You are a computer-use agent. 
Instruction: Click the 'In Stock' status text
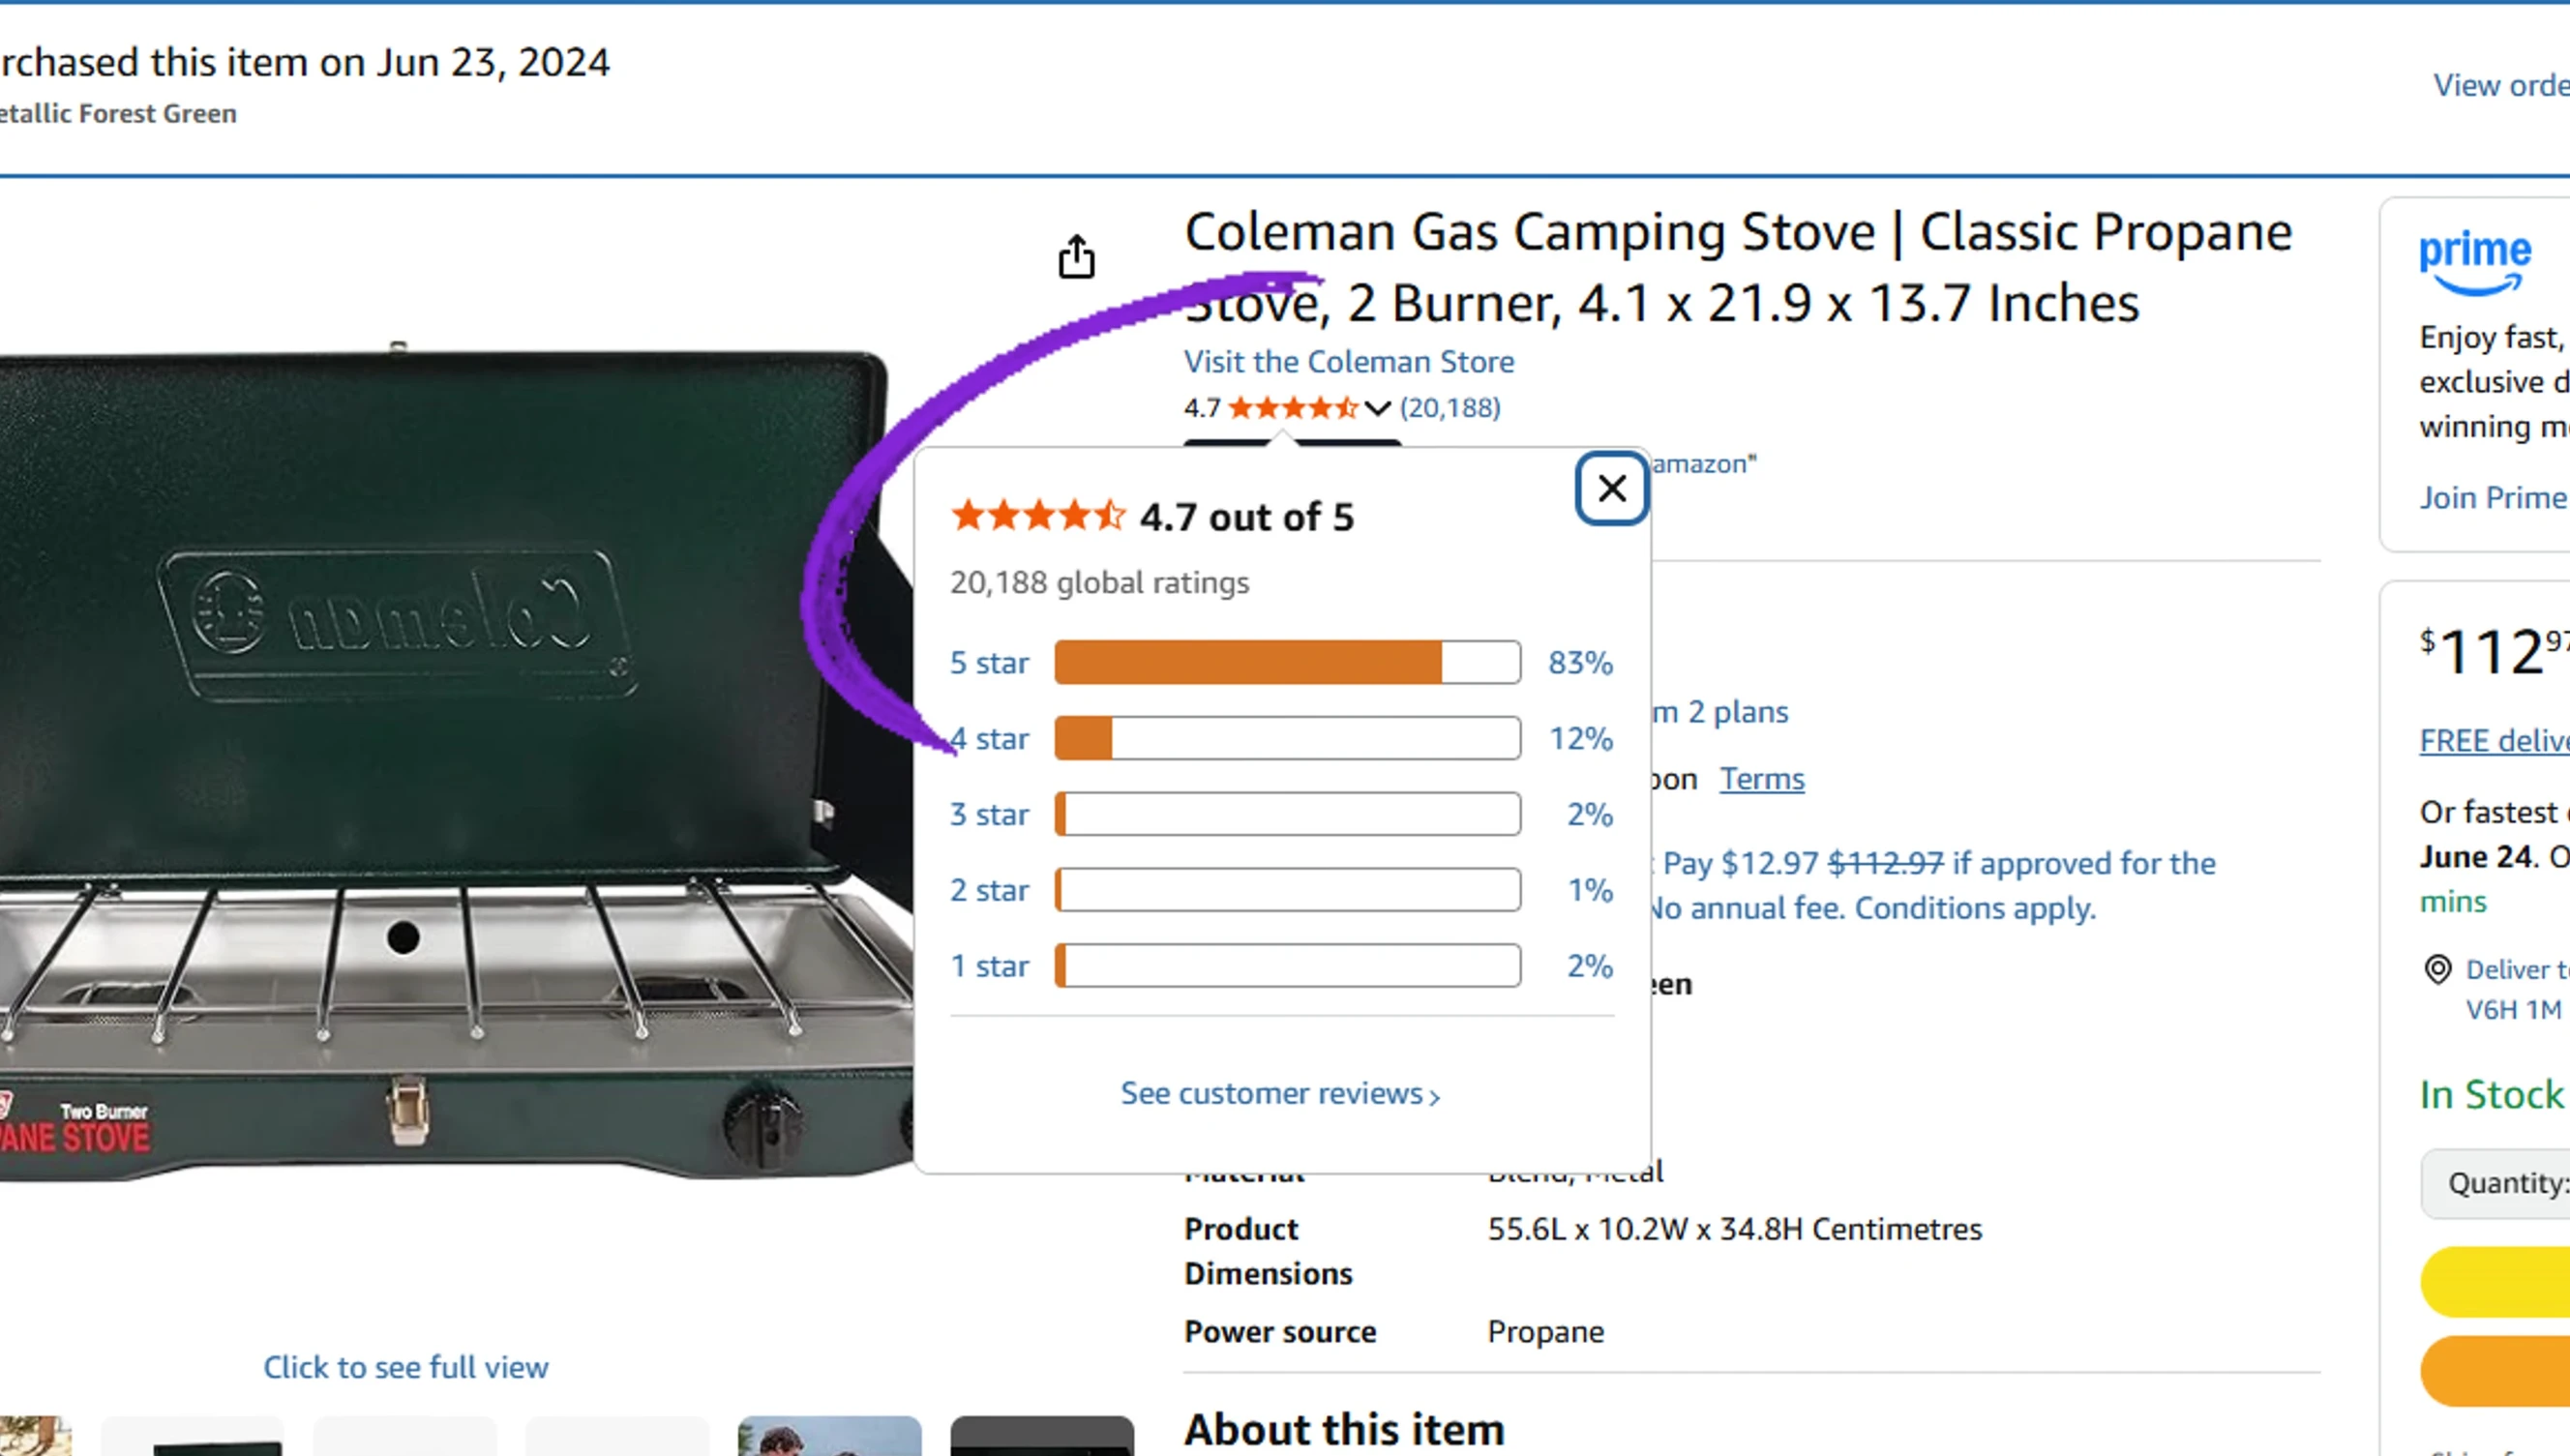coord(2492,1095)
